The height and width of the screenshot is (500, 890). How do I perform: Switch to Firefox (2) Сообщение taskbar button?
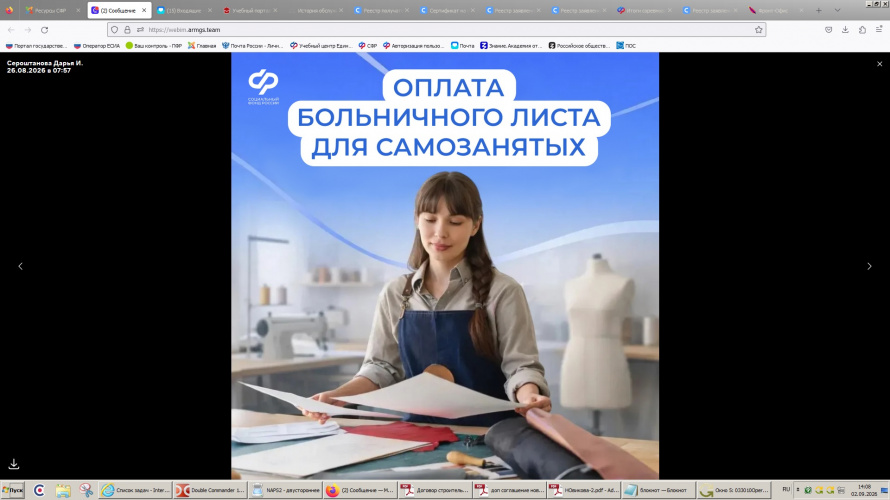(x=360, y=490)
